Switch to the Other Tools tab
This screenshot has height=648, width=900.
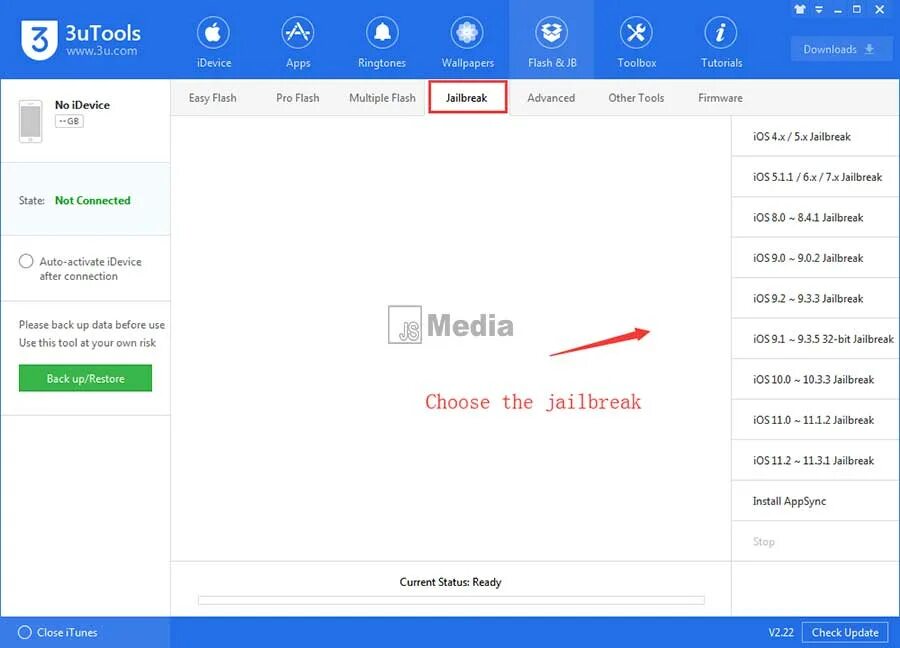636,98
